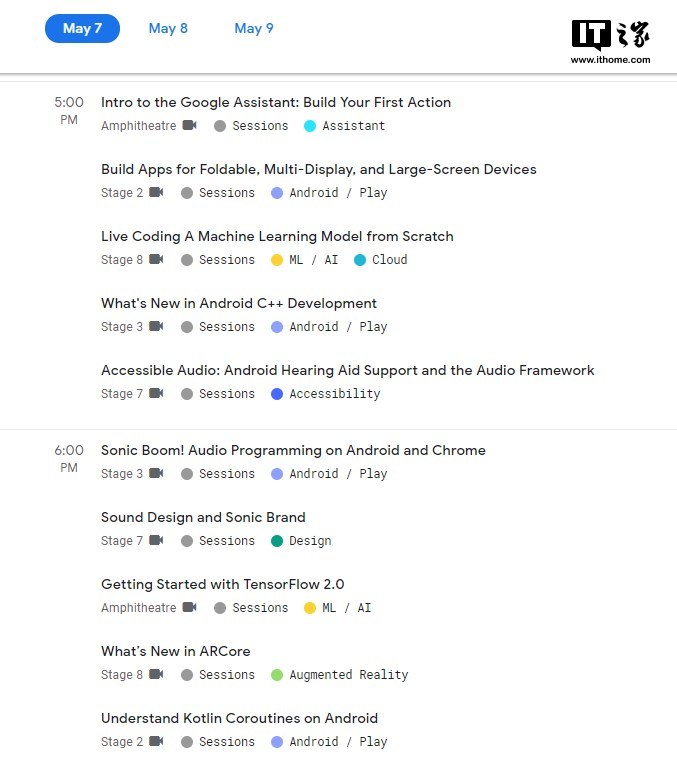The image size is (677, 764).
Task: Open 'Intro to the Google Assistant' session
Action: coord(276,102)
